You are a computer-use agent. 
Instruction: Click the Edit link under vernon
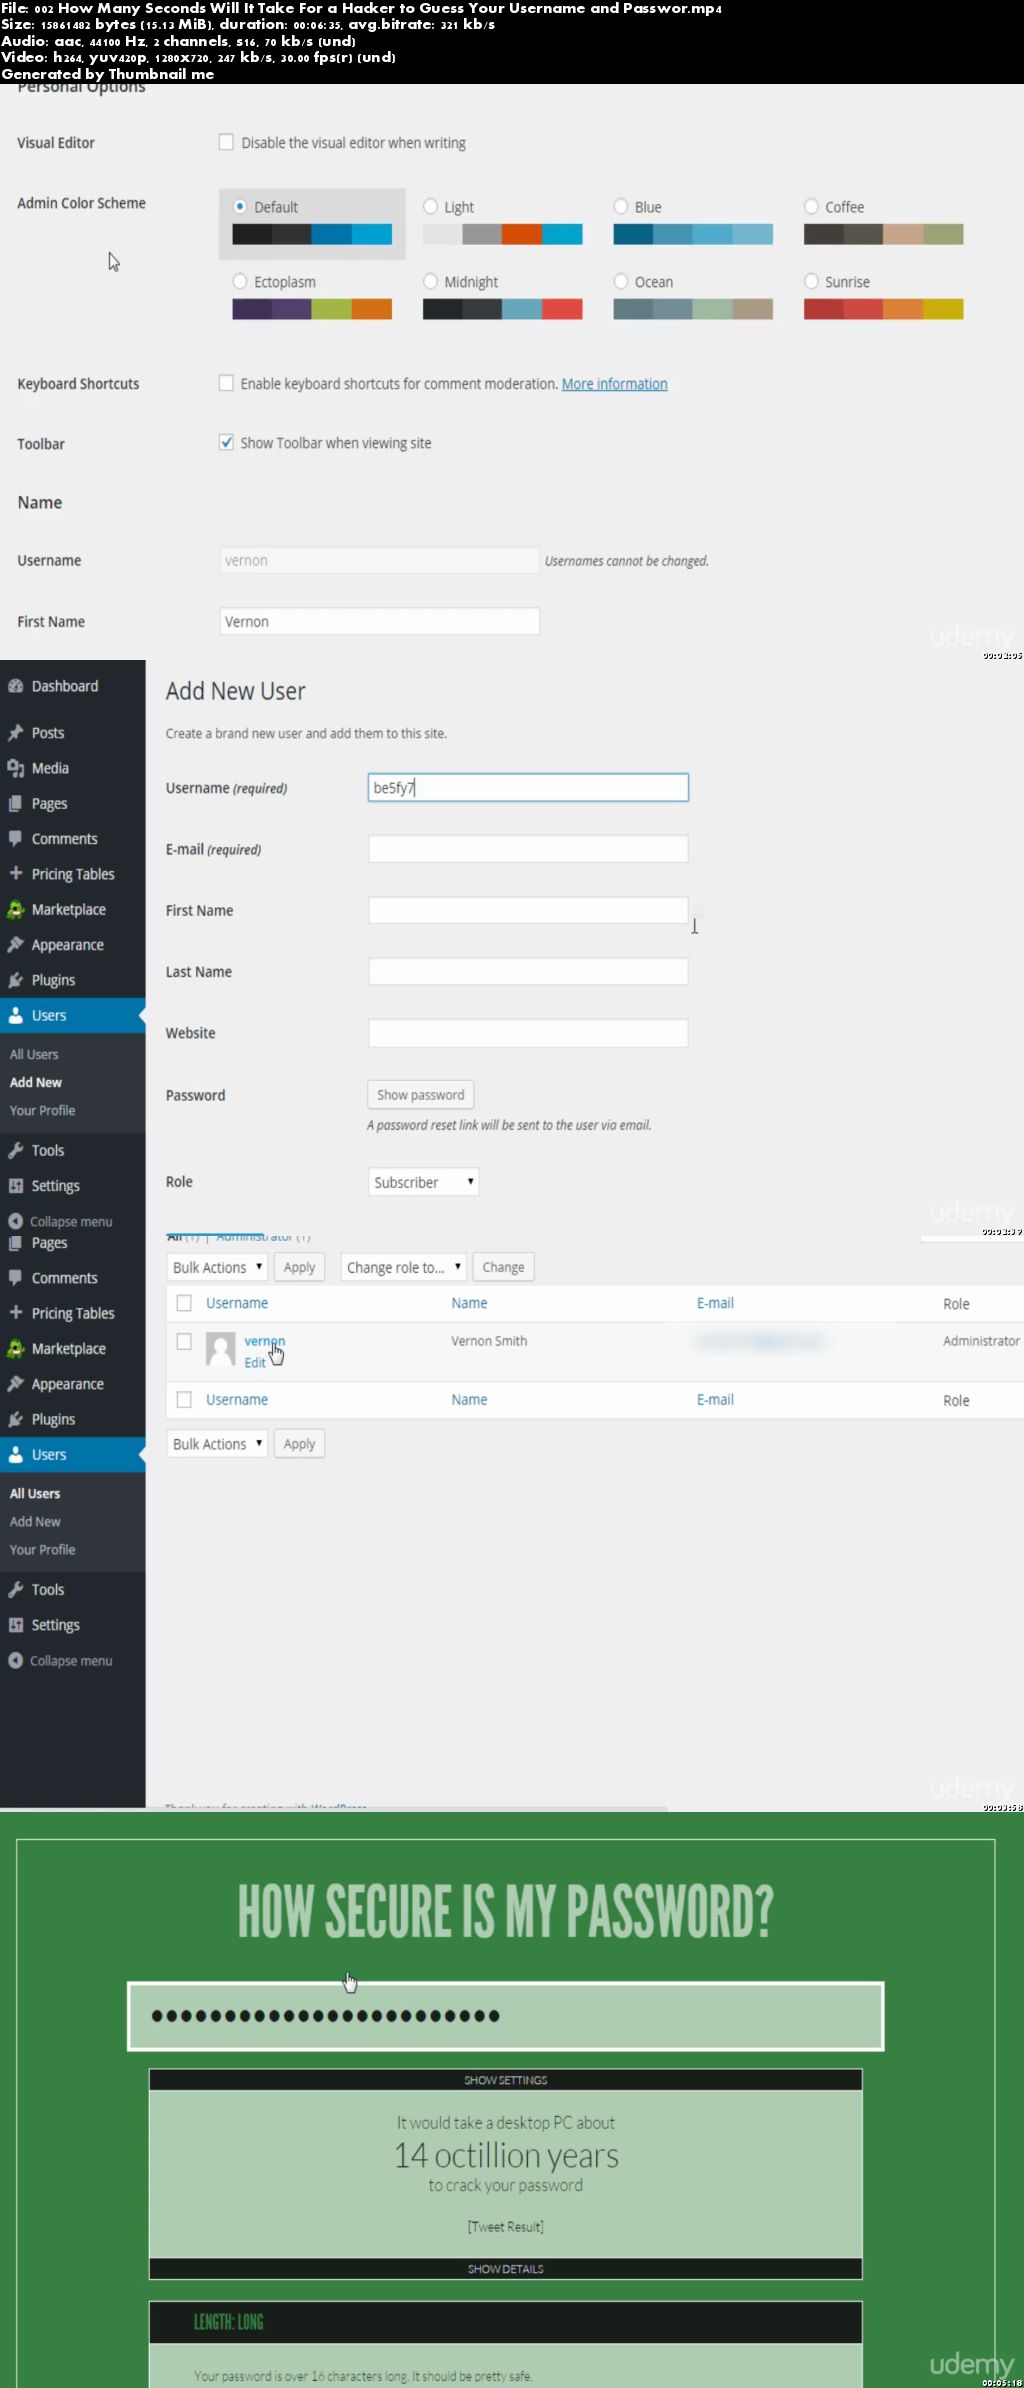[x=255, y=1363]
